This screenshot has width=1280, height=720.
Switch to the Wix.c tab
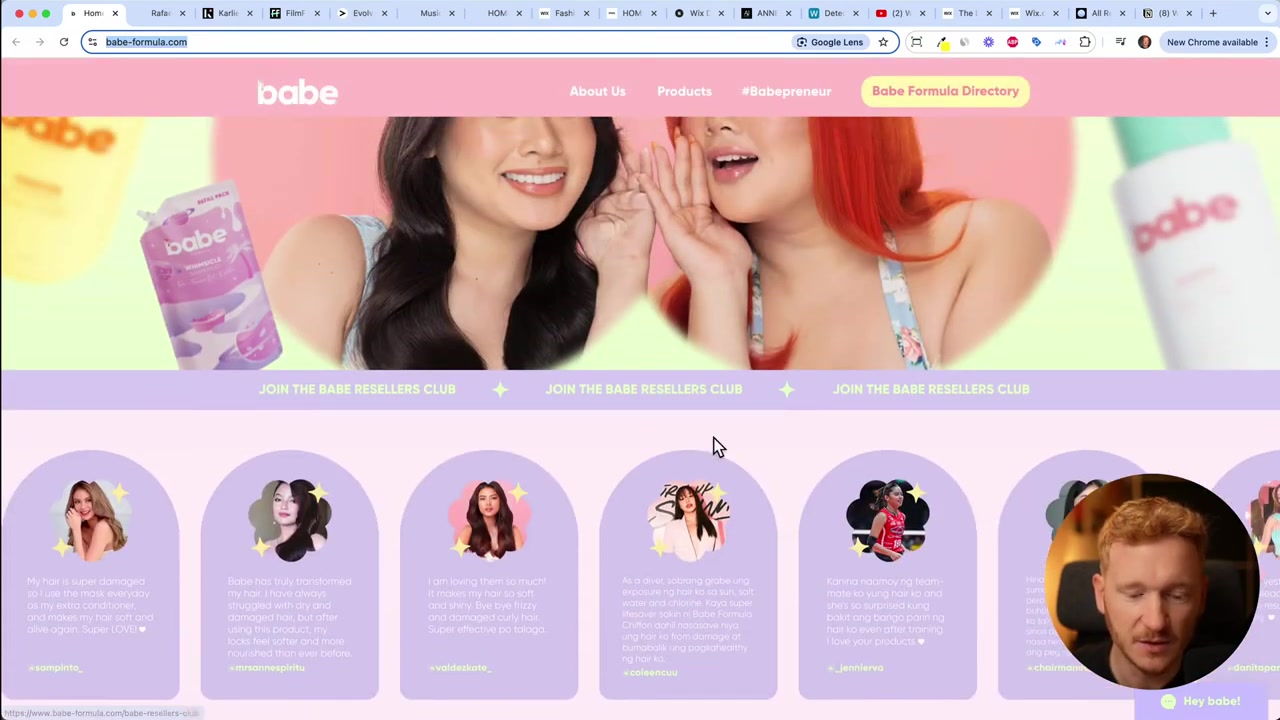coord(1033,13)
